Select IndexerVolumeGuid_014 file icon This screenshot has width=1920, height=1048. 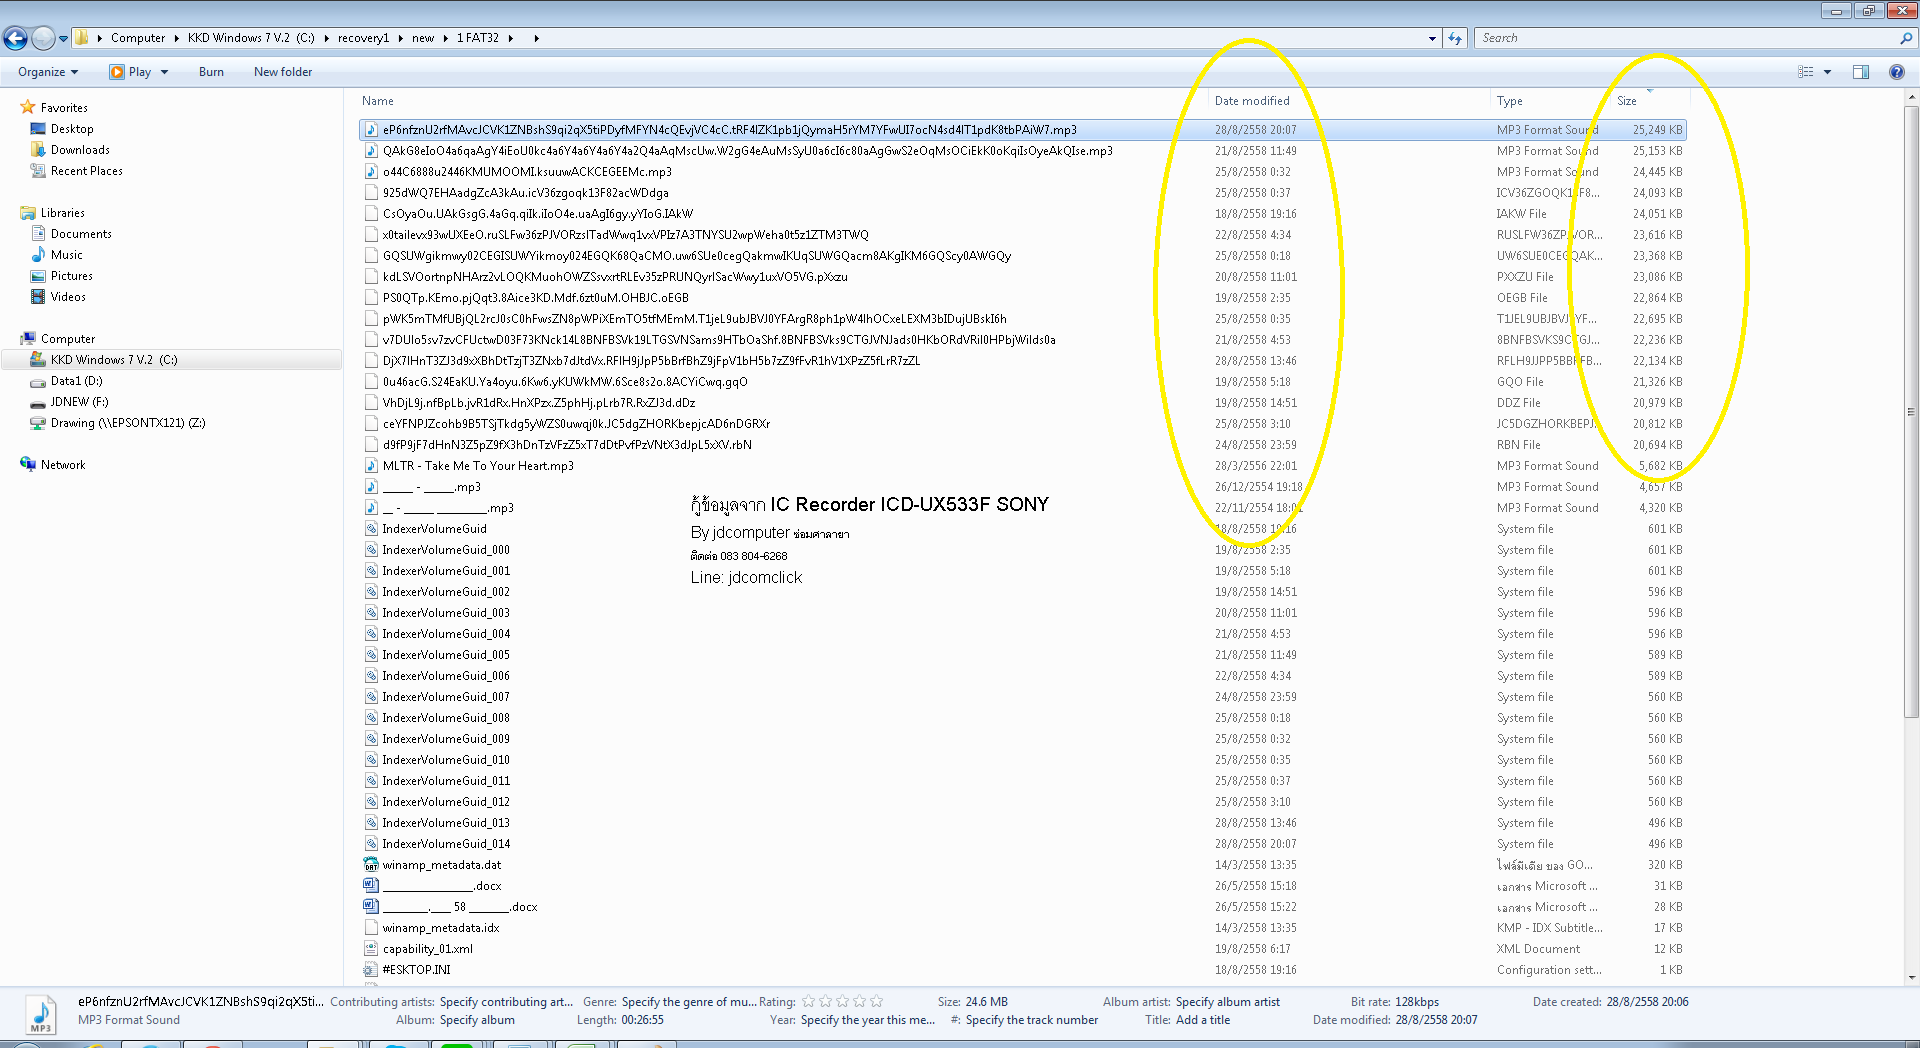pyautogui.click(x=371, y=844)
